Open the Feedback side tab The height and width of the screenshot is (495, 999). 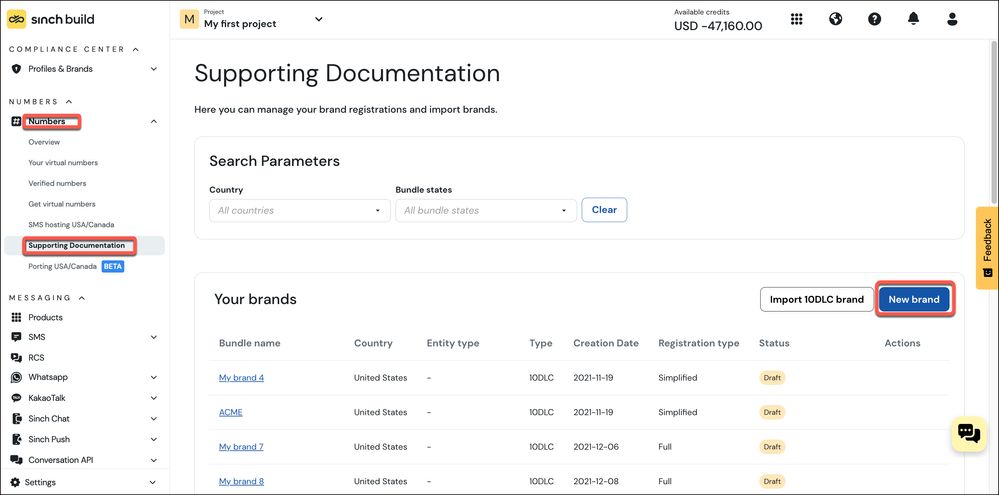click(x=987, y=248)
